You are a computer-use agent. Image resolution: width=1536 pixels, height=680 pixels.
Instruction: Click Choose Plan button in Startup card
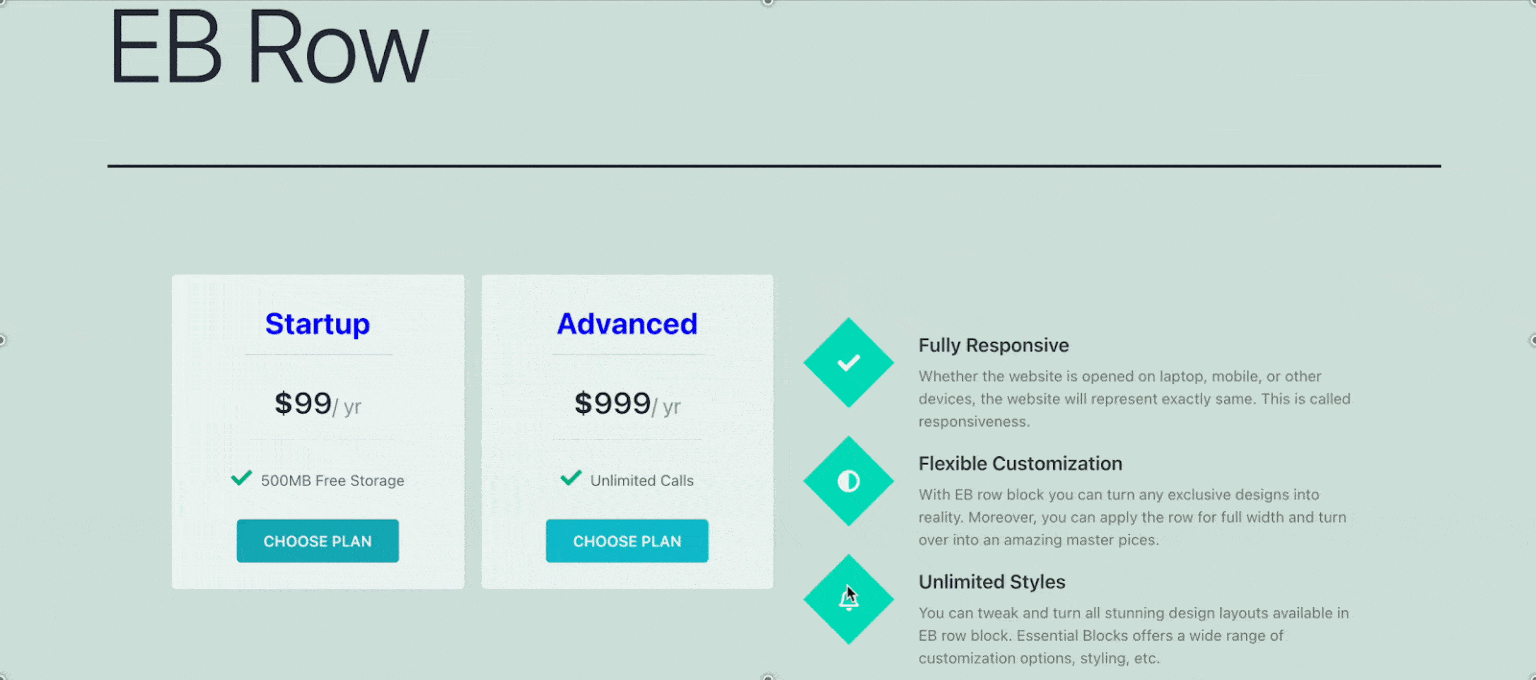tap(318, 541)
